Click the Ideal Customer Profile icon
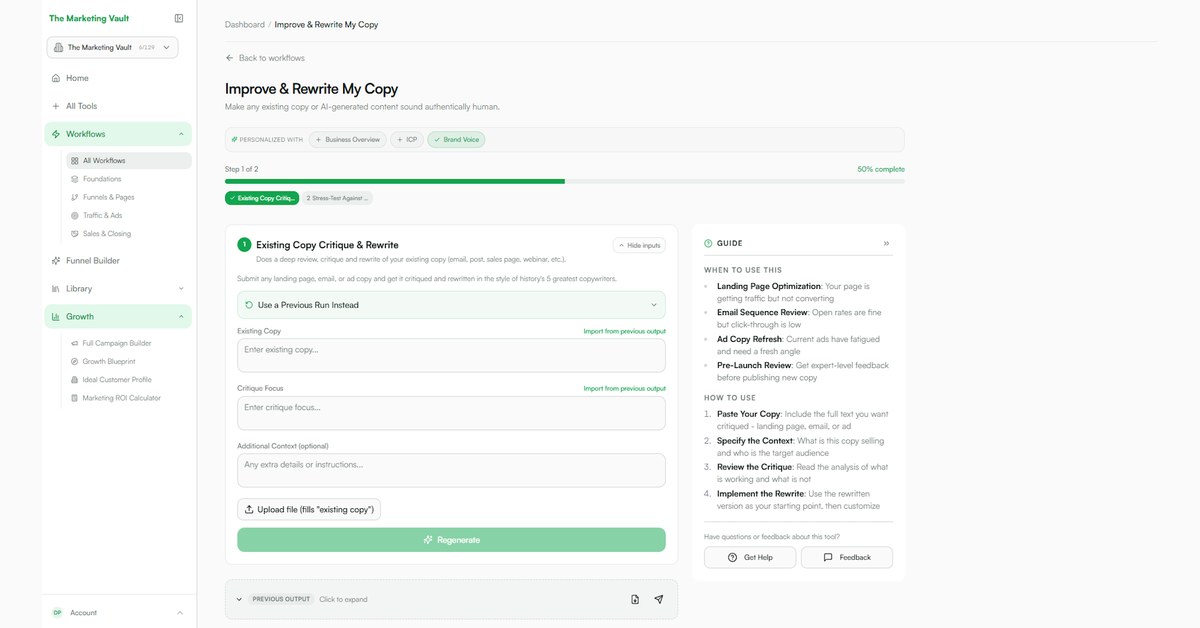This screenshot has width=1200, height=628. pyautogui.click(x=74, y=380)
